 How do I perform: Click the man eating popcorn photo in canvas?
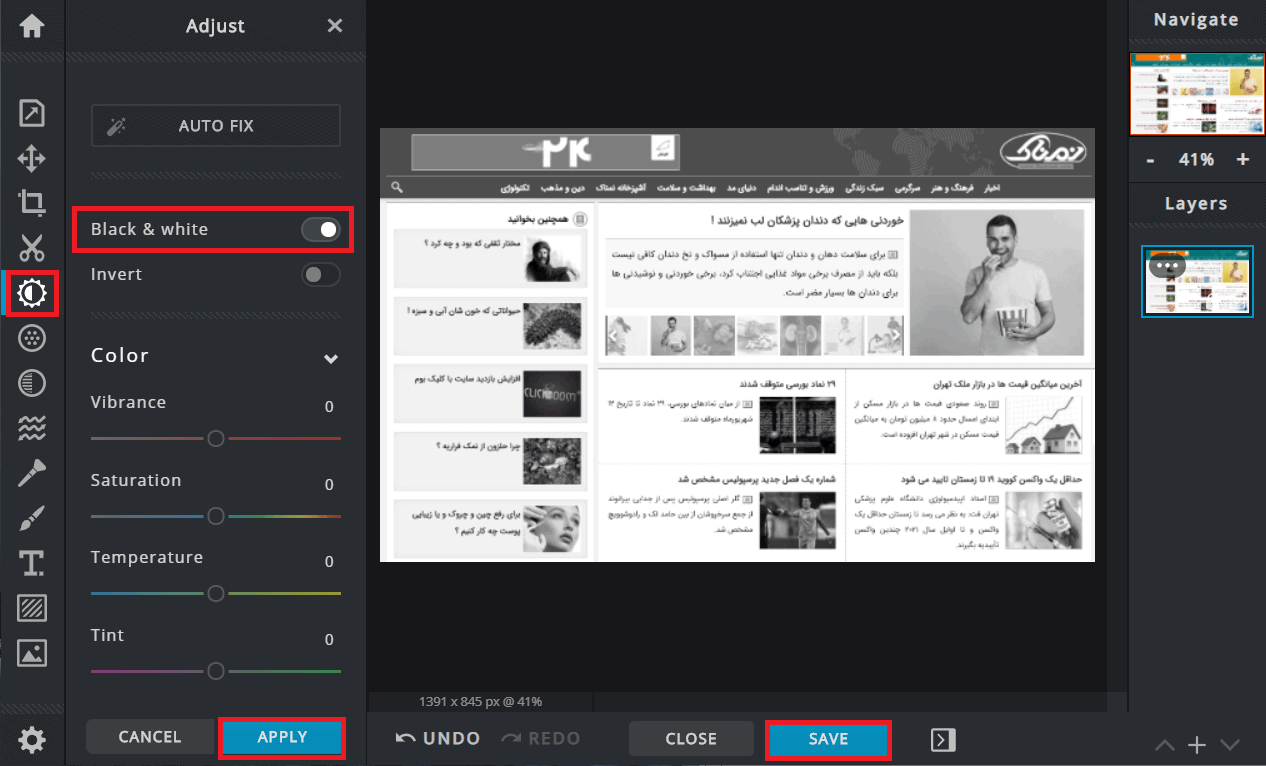[996, 282]
